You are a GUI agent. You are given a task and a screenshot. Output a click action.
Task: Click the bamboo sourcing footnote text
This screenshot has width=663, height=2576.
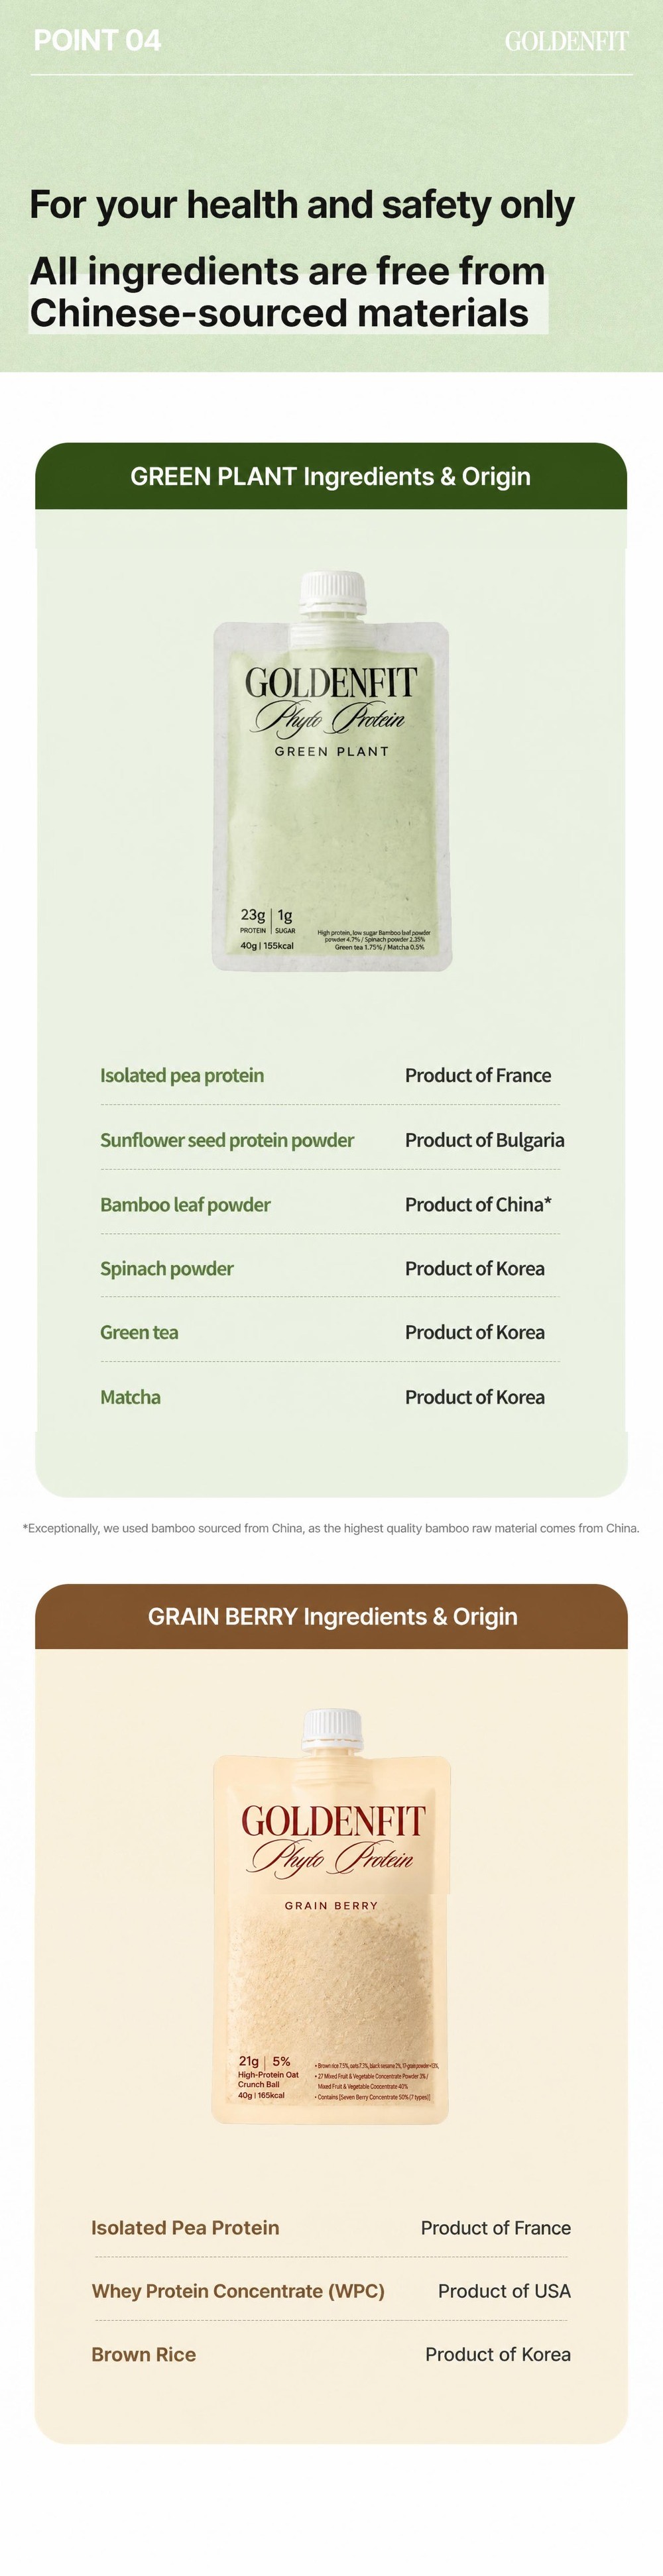[x=331, y=1528]
